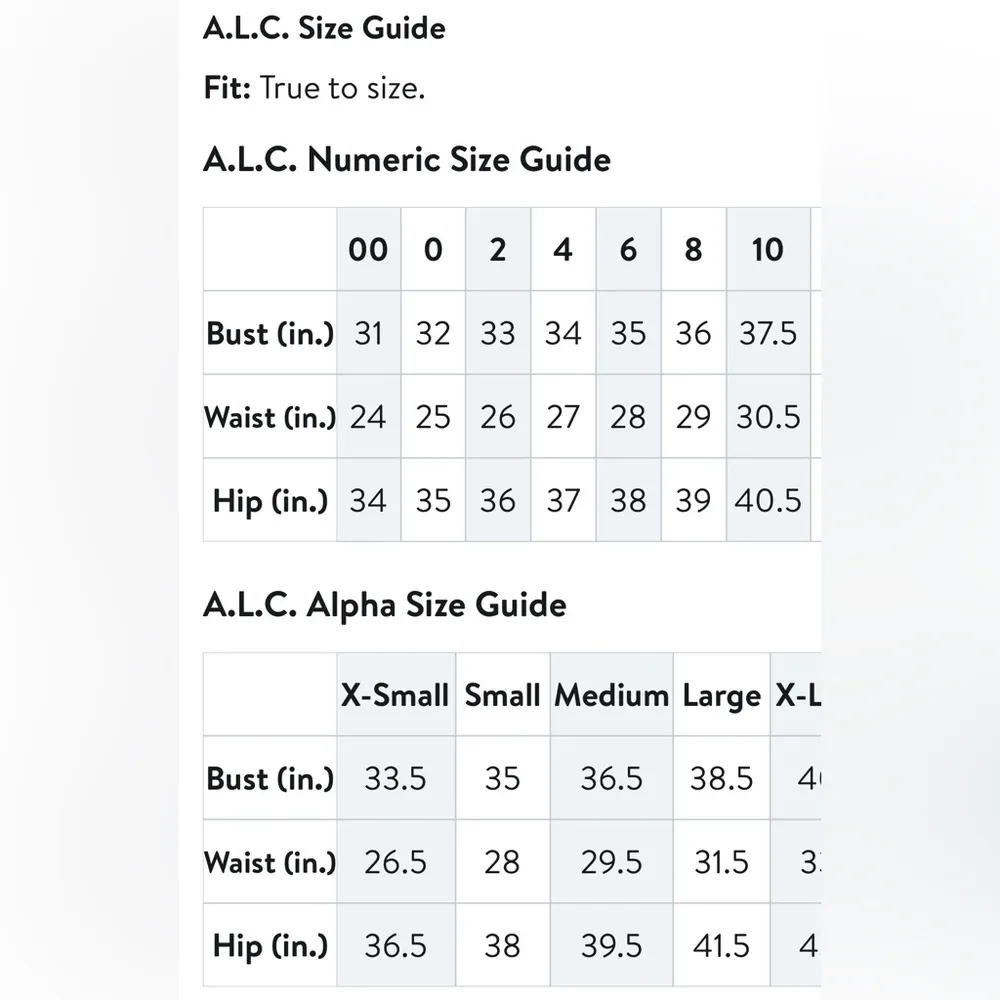This screenshot has height=1000, width=1000.
Task: Select the Large column header
Action: click(x=721, y=695)
